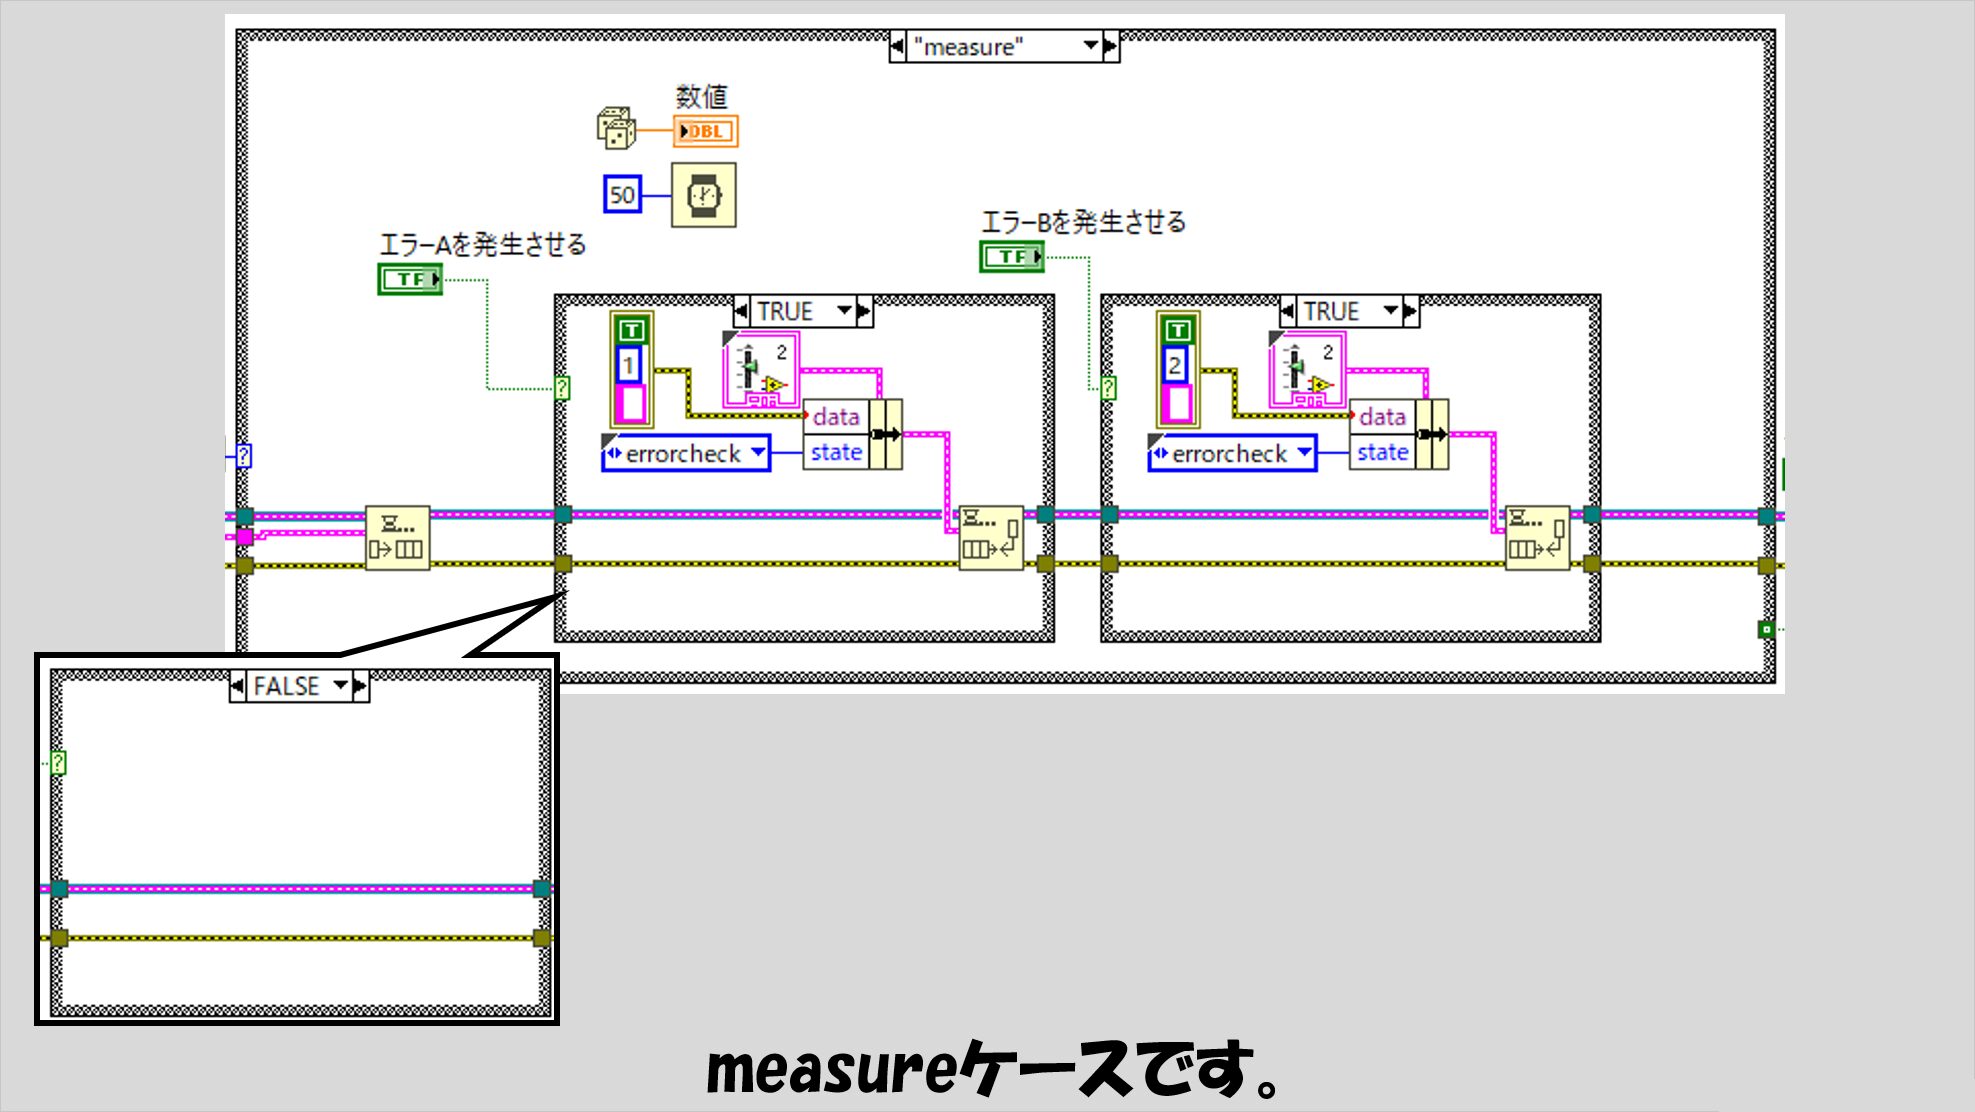Go to next case of "measure" structure

[x=1111, y=46]
